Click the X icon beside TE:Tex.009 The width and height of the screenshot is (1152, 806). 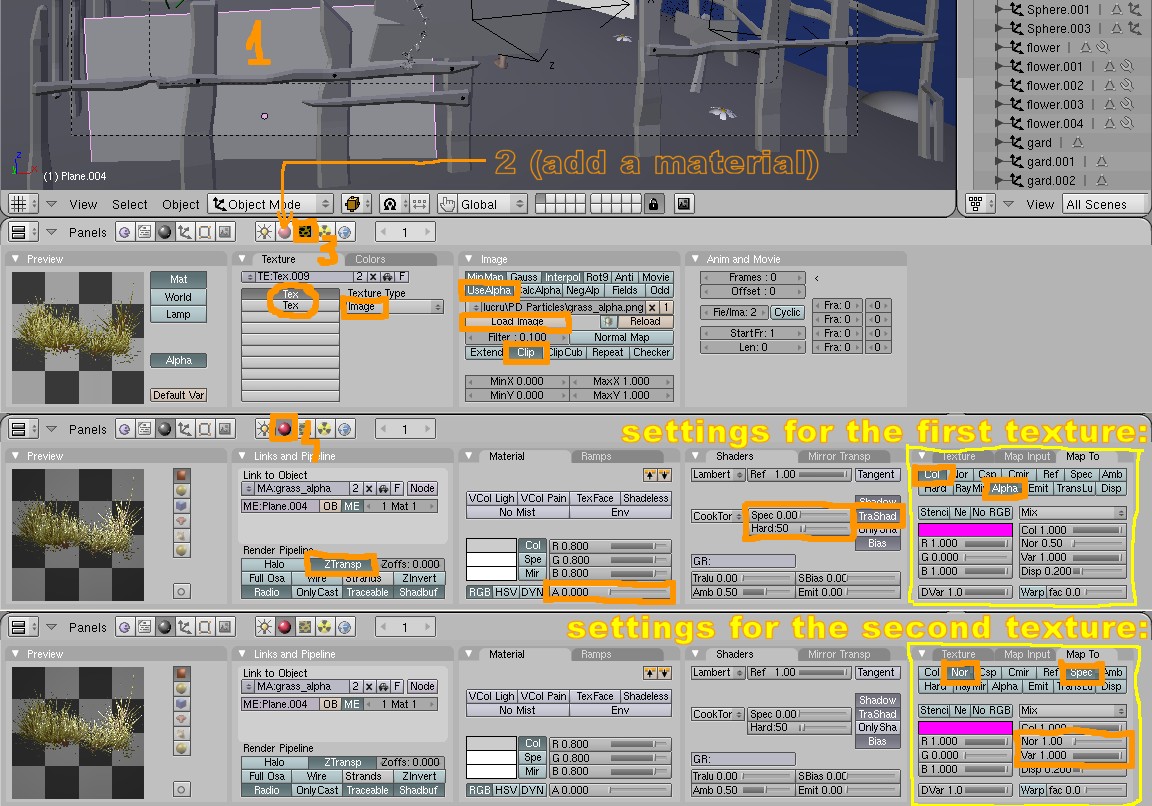371,276
